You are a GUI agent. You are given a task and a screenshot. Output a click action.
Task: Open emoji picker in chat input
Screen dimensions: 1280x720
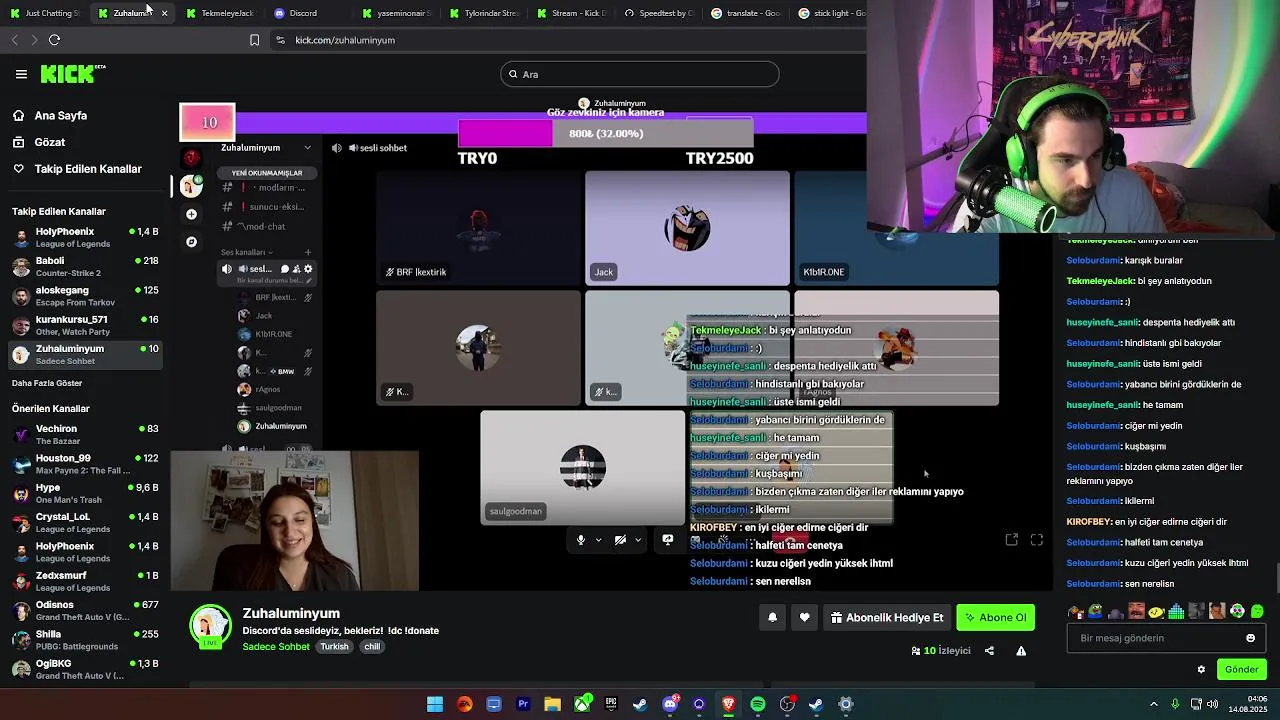tap(1250, 638)
